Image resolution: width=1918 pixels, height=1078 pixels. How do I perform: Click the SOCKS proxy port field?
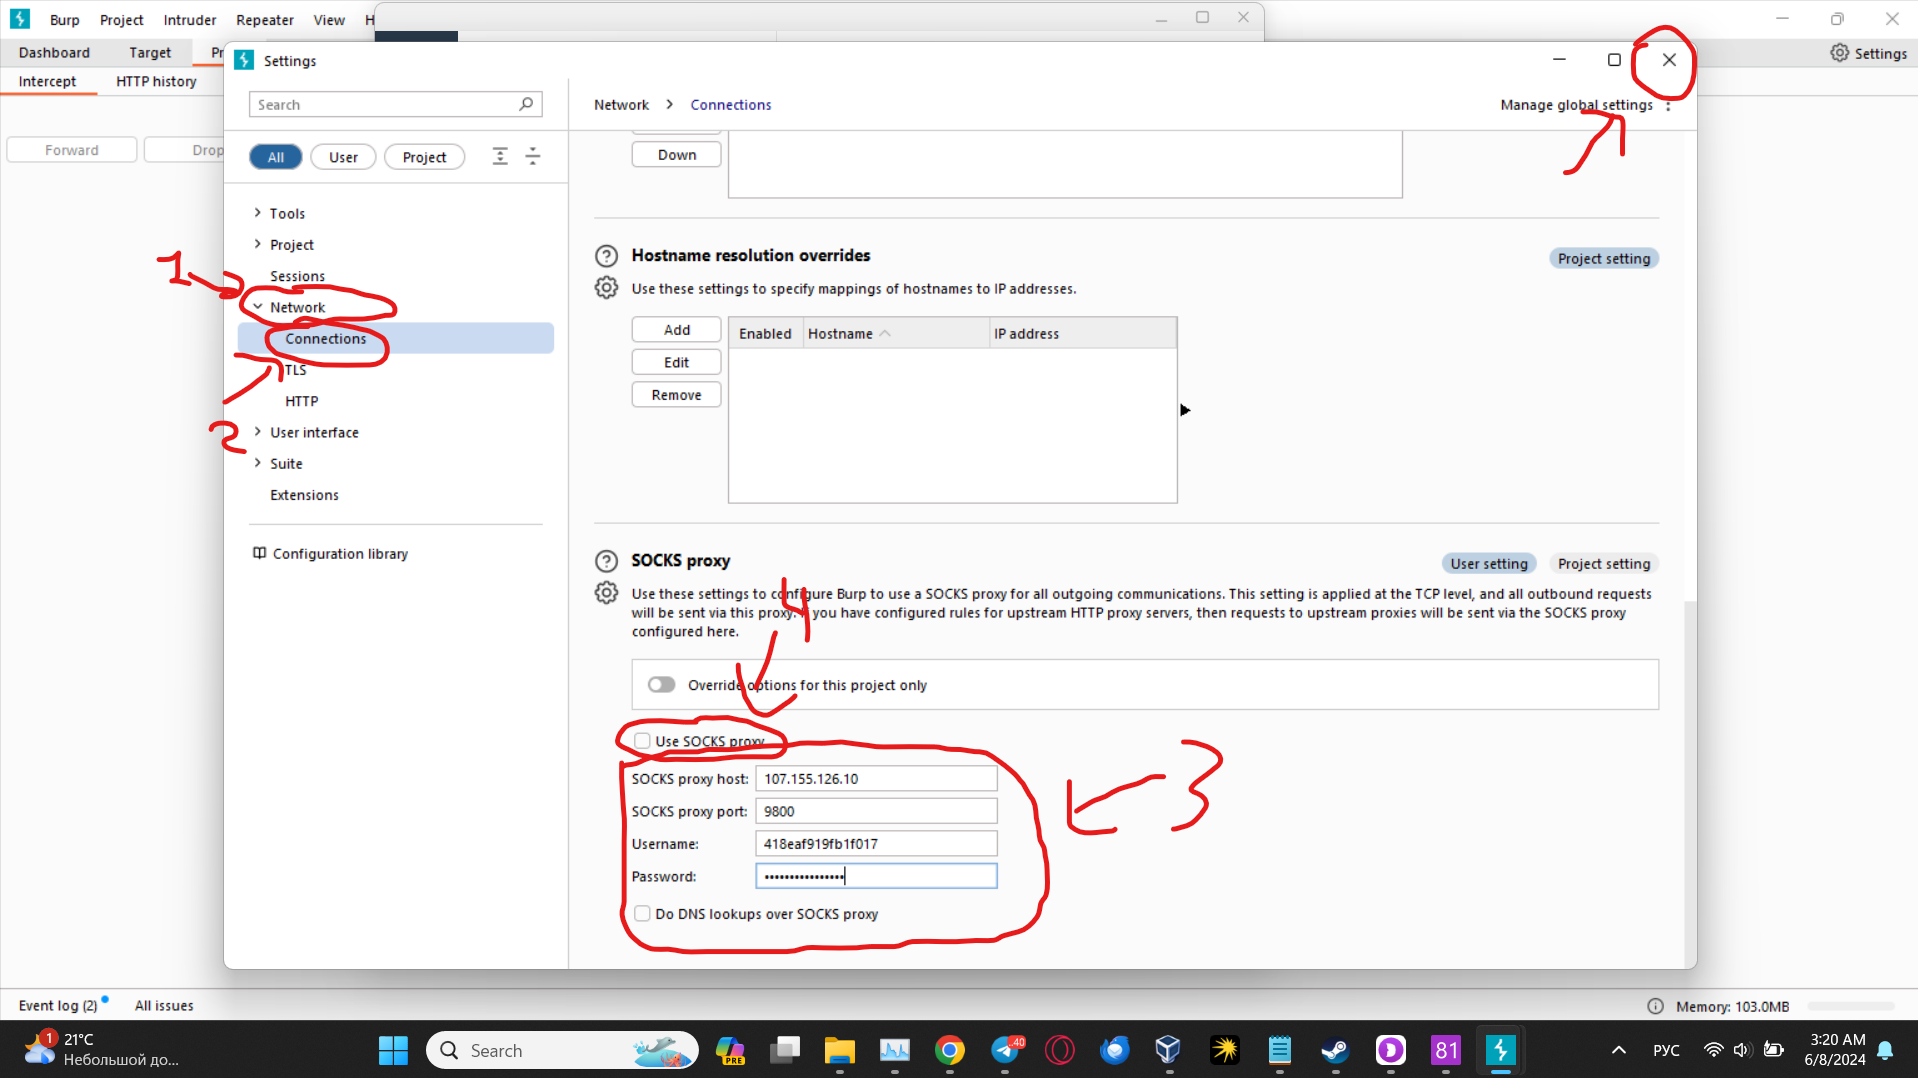876,811
